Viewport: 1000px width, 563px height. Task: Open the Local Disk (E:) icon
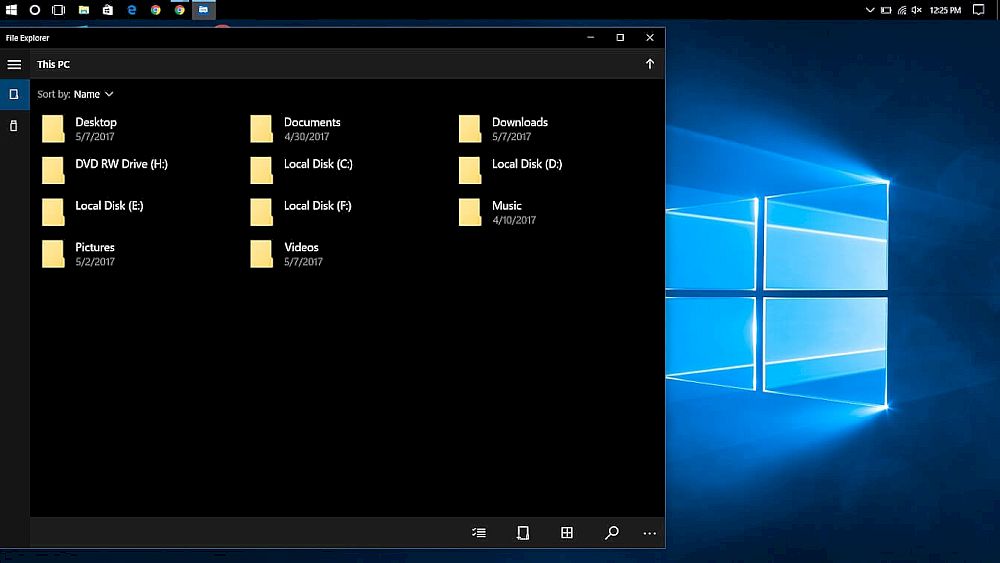[x=53, y=212]
